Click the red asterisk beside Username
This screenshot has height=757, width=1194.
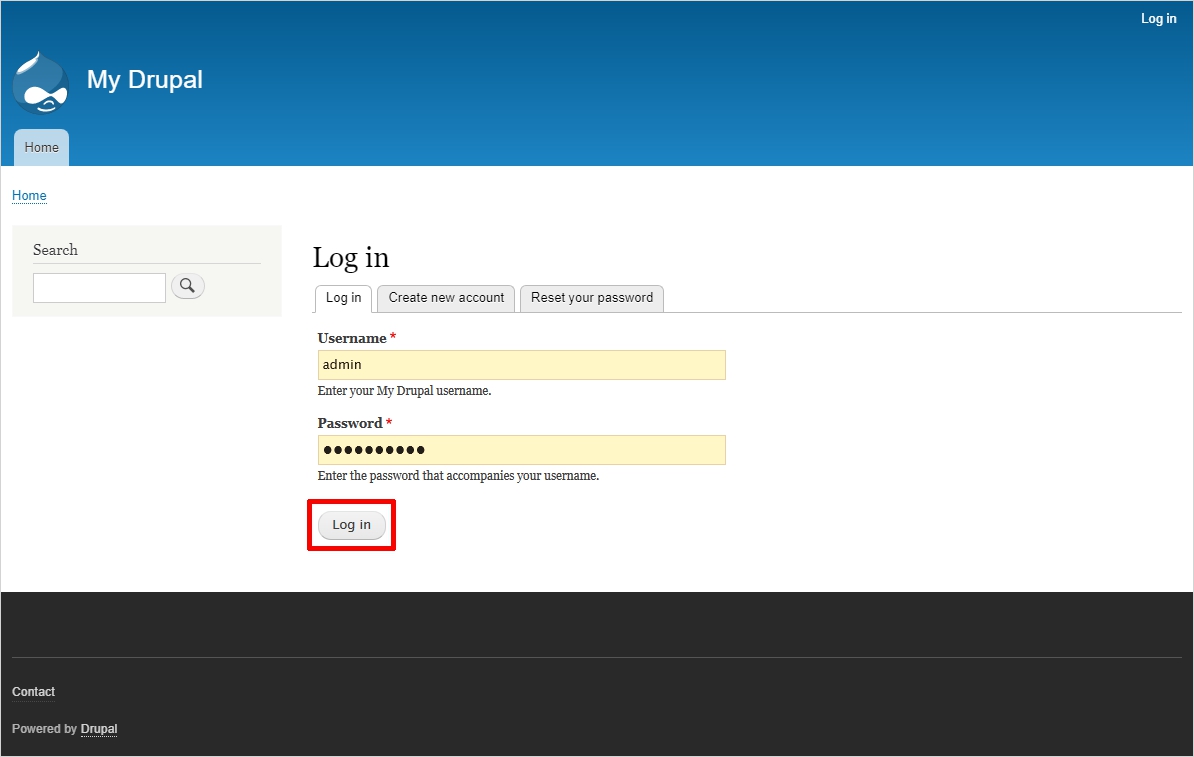click(393, 338)
